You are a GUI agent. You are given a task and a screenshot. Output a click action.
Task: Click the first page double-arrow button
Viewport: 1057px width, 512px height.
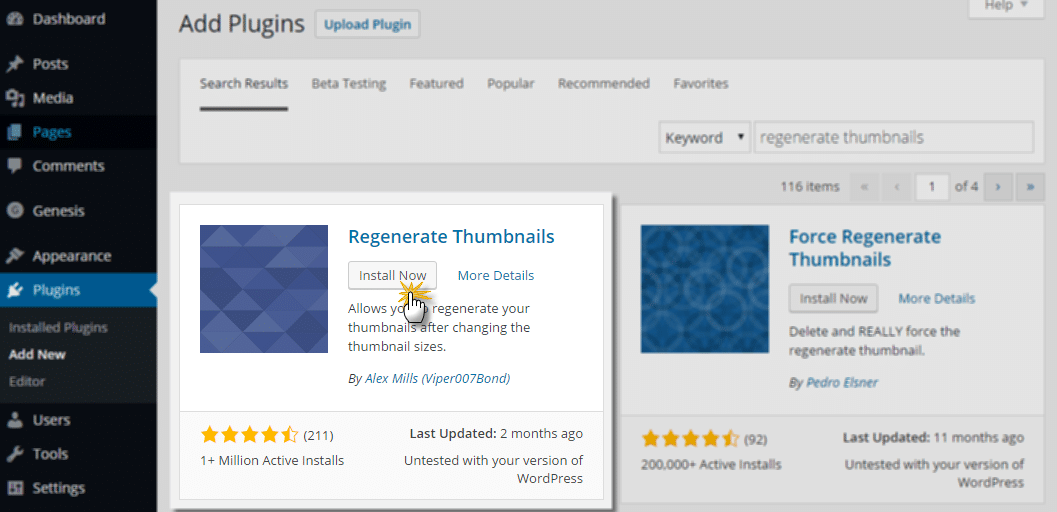(865, 187)
